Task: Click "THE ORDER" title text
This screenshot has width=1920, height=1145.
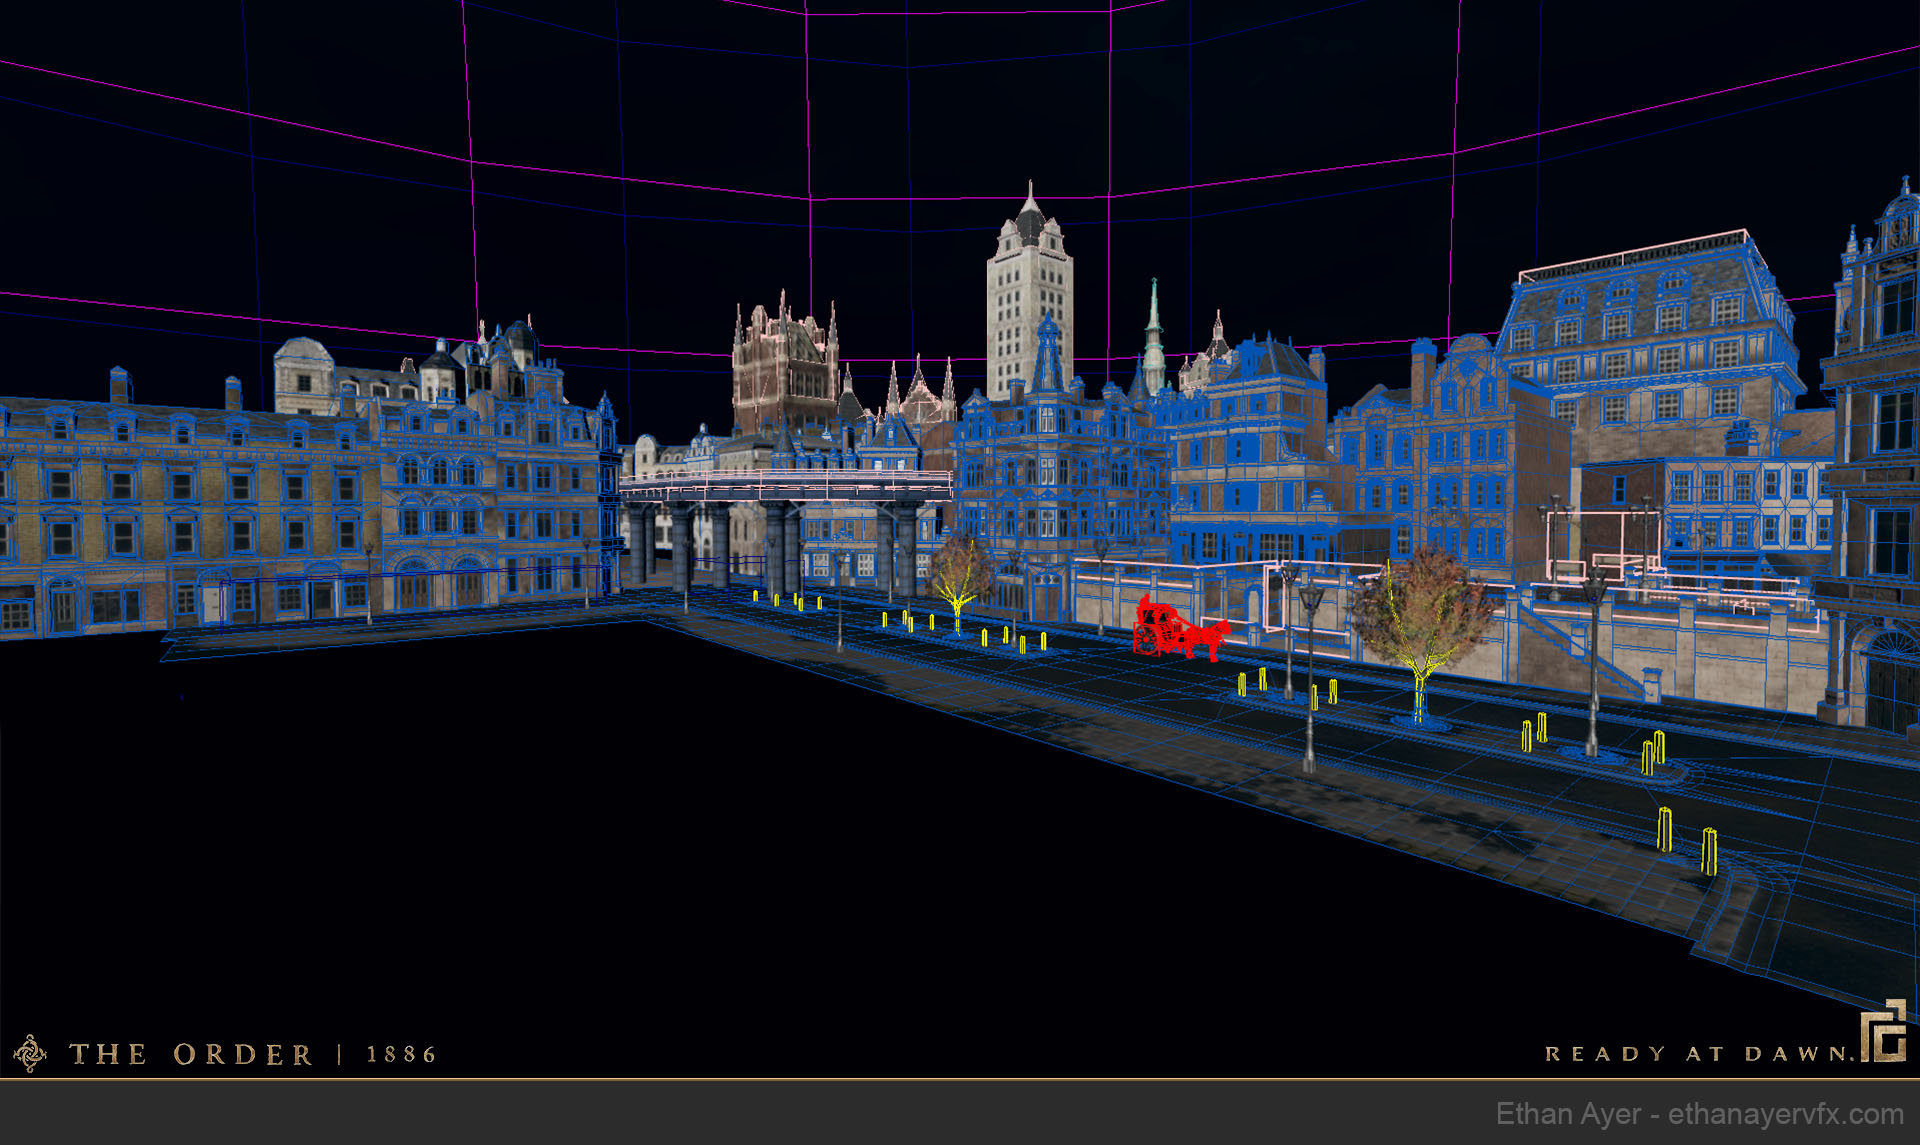Action: point(190,1054)
